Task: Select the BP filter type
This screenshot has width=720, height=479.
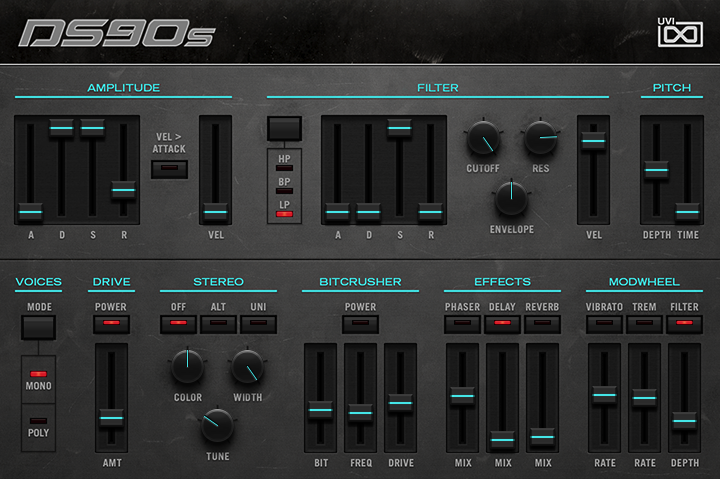Action: tap(284, 191)
